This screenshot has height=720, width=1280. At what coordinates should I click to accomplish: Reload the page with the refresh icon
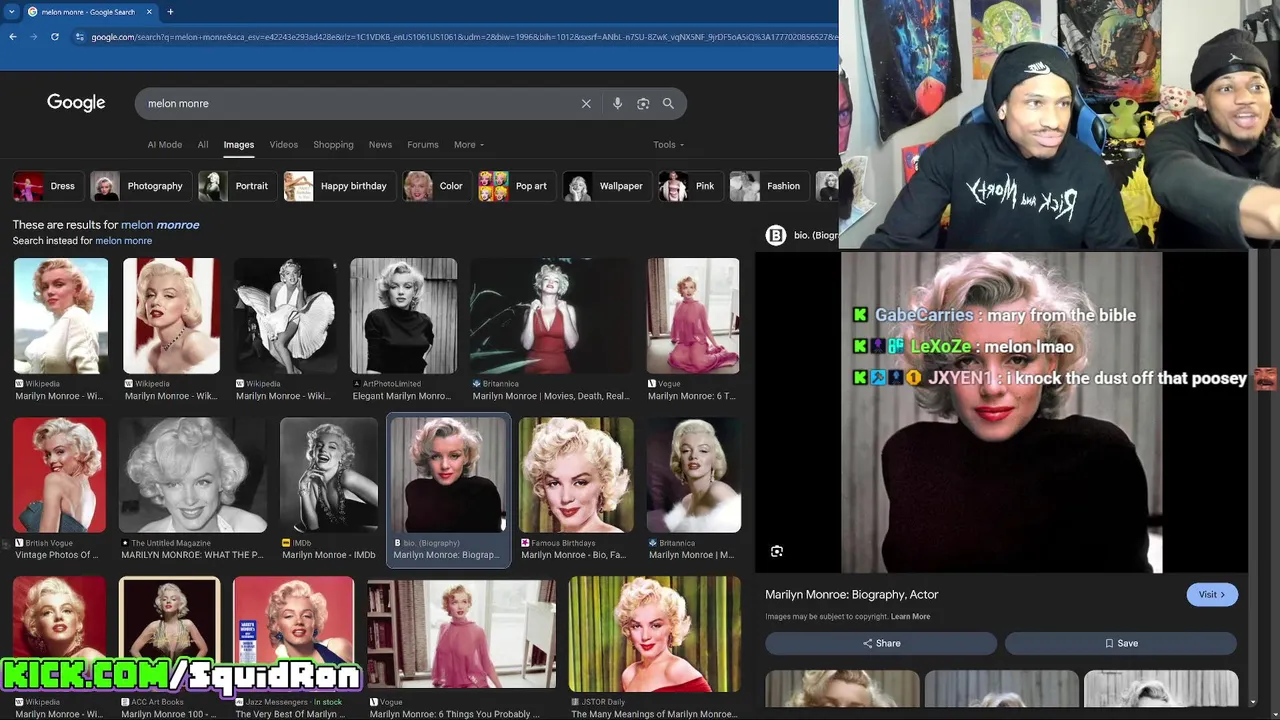(54, 37)
